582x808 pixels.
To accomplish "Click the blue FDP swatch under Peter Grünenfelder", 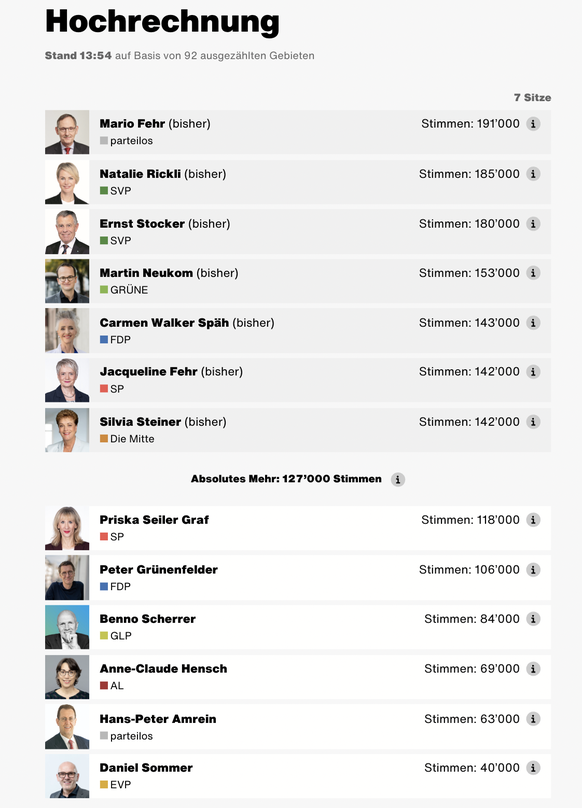I will [104, 586].
